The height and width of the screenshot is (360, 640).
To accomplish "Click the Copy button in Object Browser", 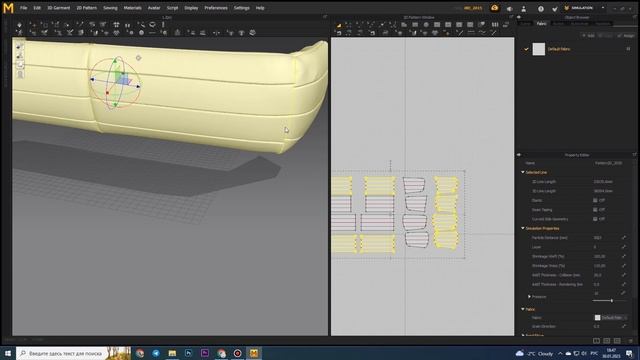I will 605,36.
